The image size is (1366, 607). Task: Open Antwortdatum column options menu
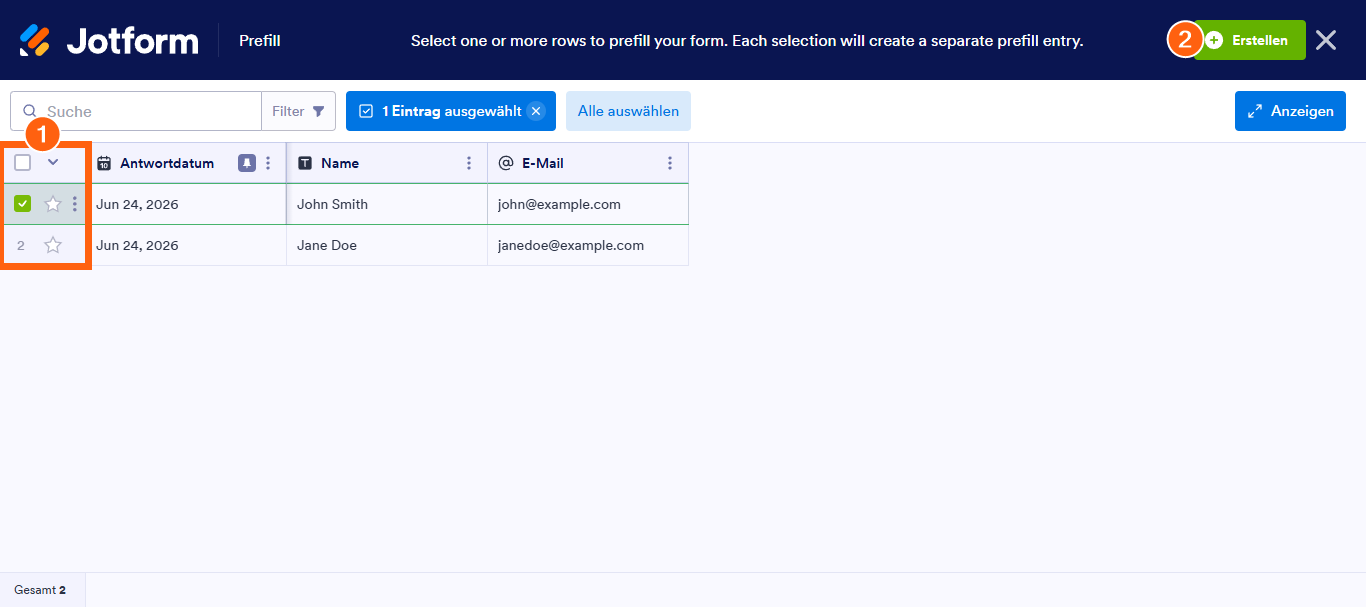tap(268, 163)
